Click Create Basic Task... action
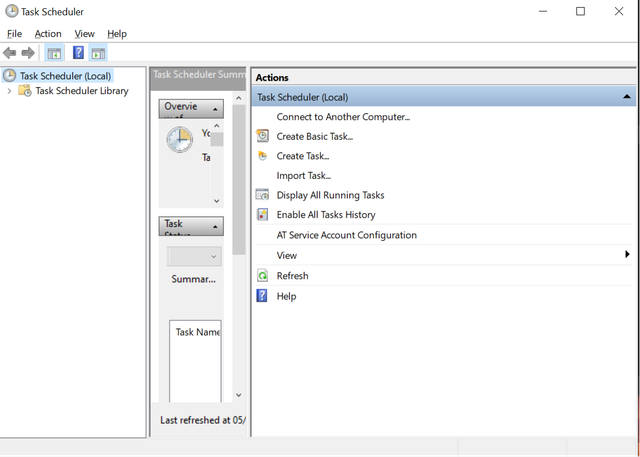Screen dimensions: 640x457 click(x=315, y=136)
